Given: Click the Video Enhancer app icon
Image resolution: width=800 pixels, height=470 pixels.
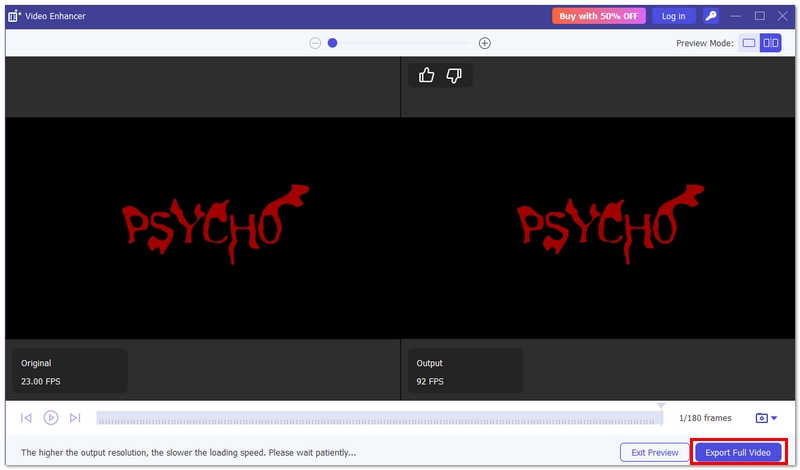Looking at the screenshot, I should [x=14, y=16].
